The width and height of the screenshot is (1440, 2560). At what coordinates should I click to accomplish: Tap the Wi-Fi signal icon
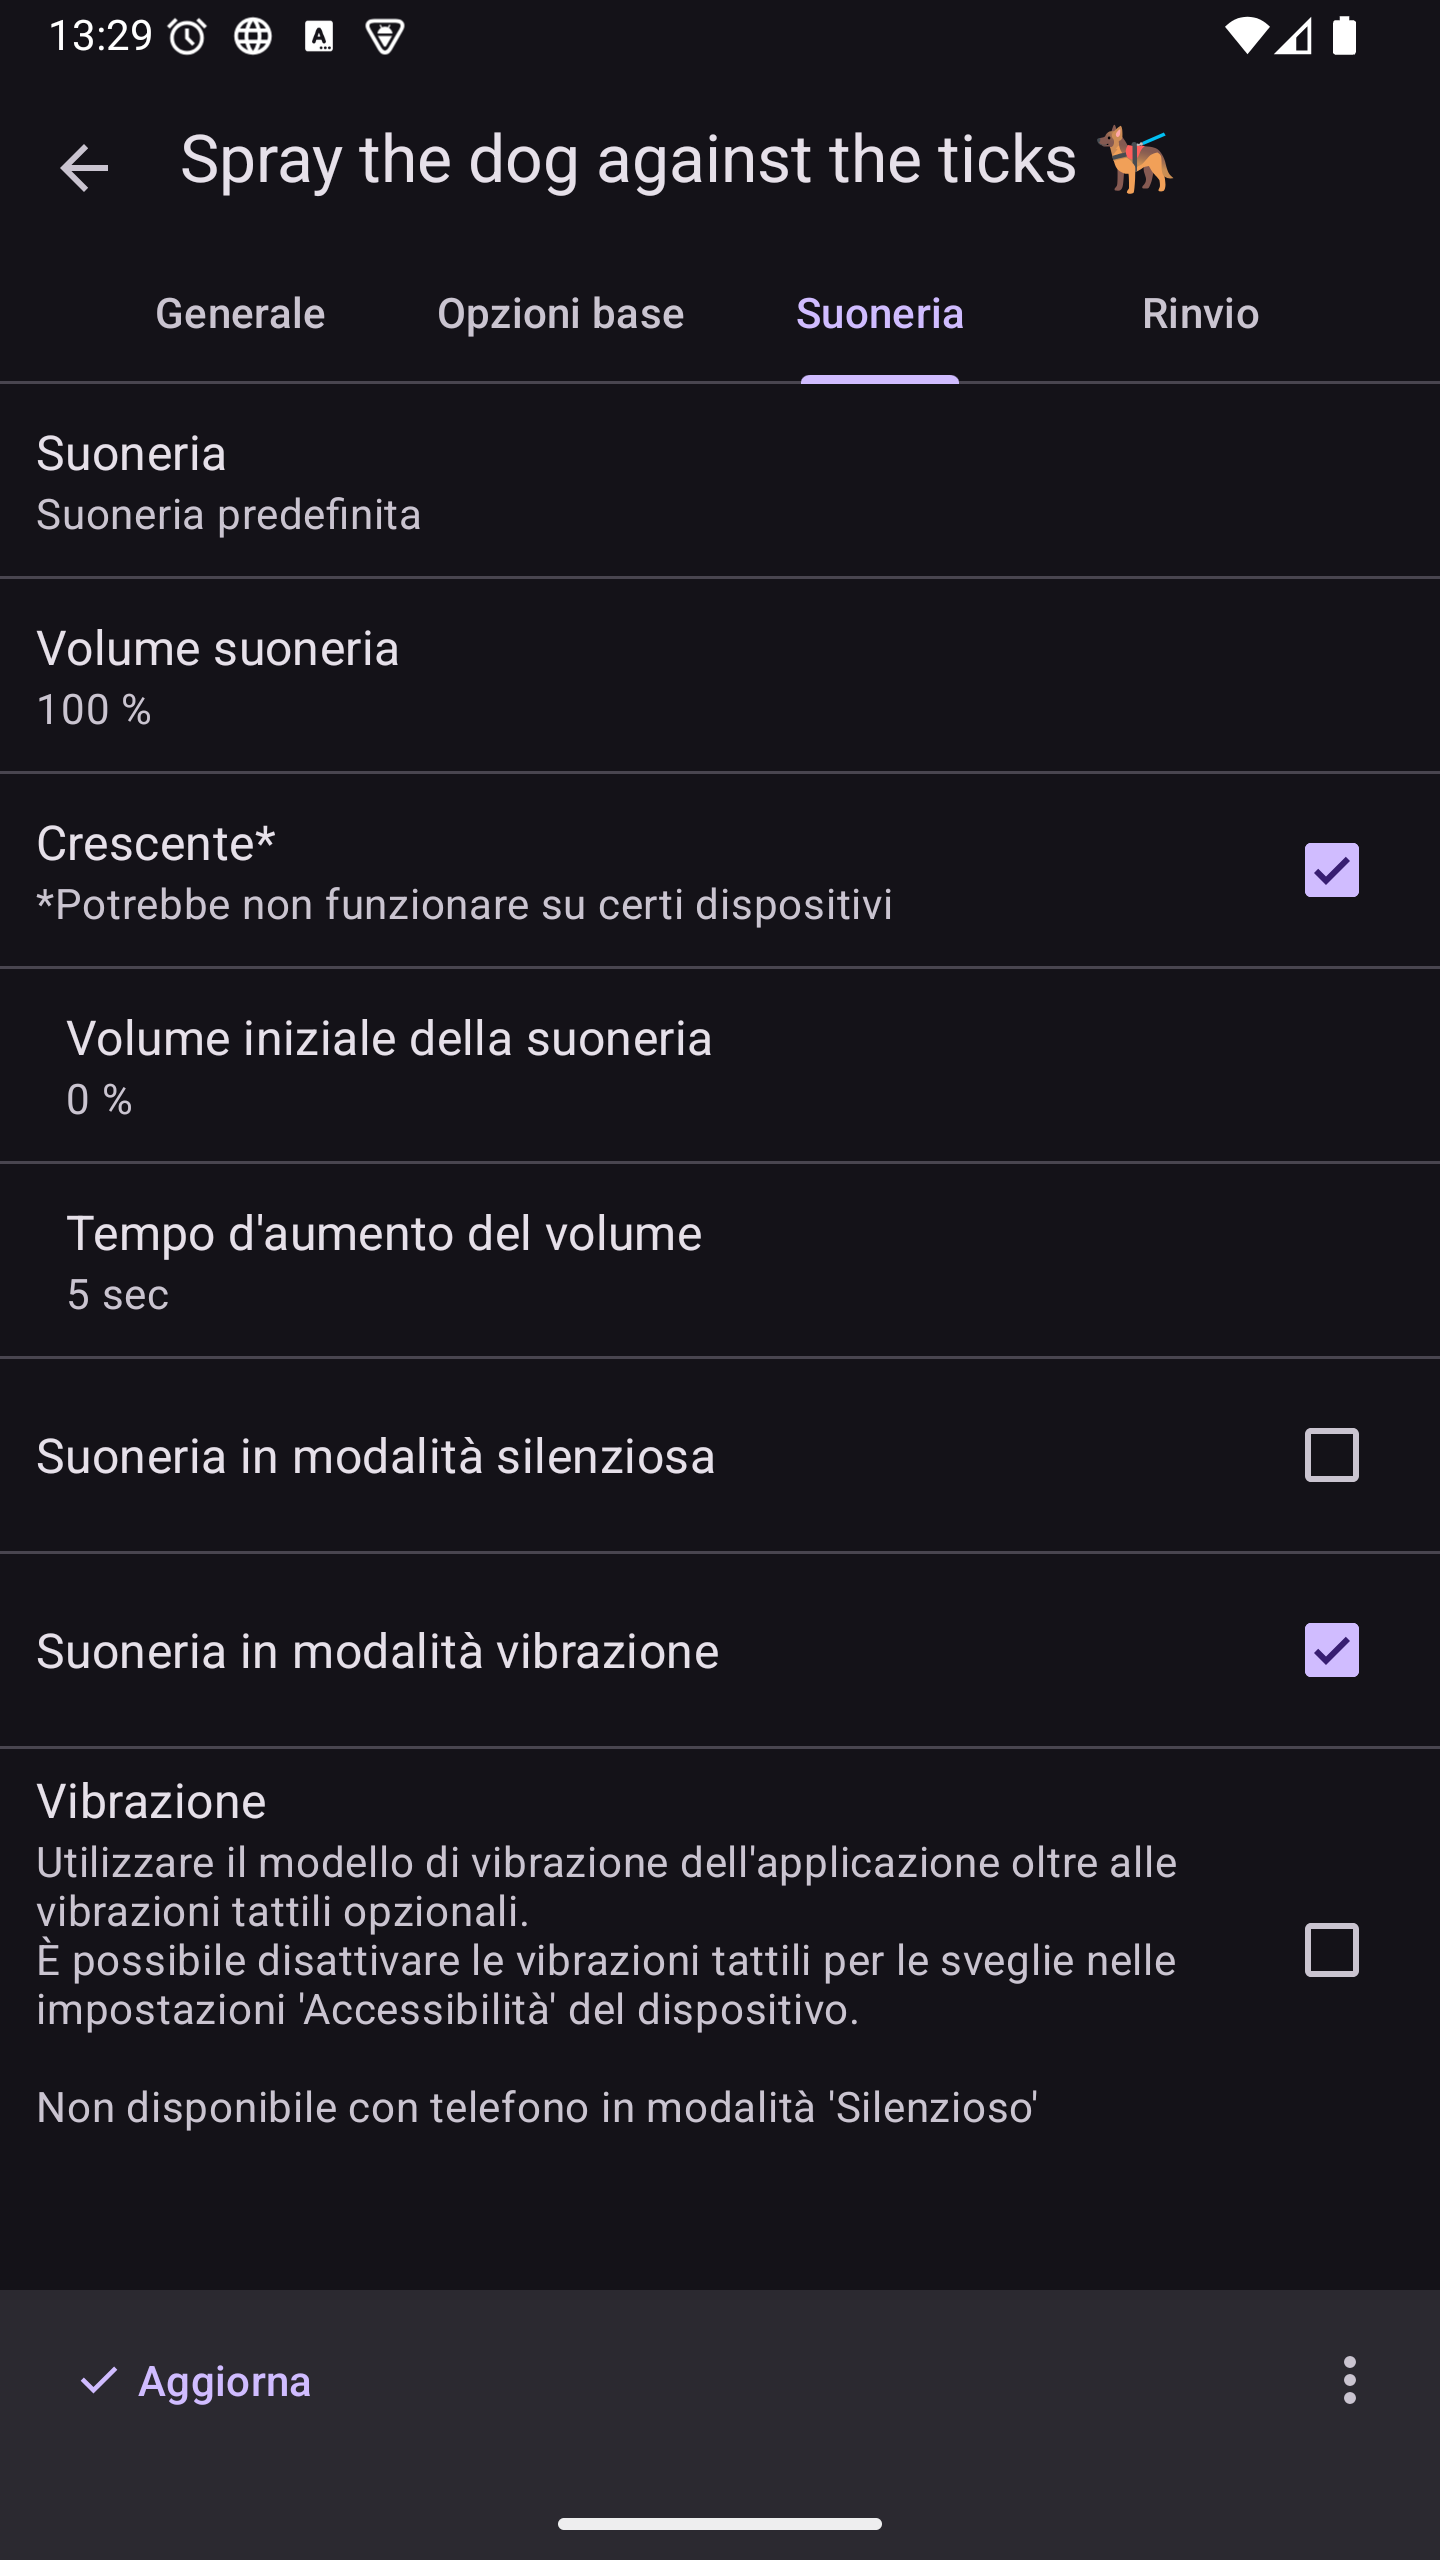1245,37
